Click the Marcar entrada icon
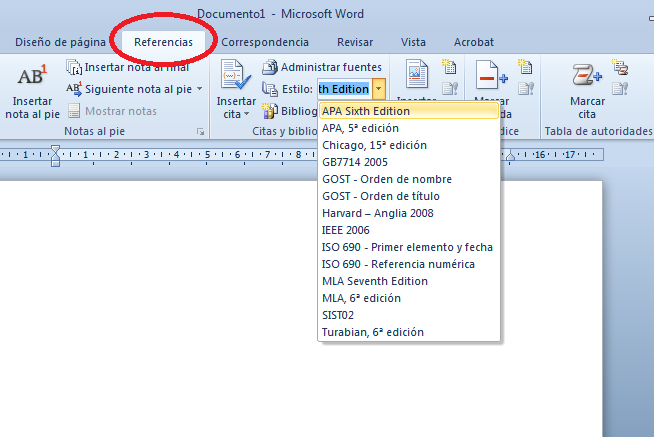Screen dimensions: 654x437 (492, 75)
